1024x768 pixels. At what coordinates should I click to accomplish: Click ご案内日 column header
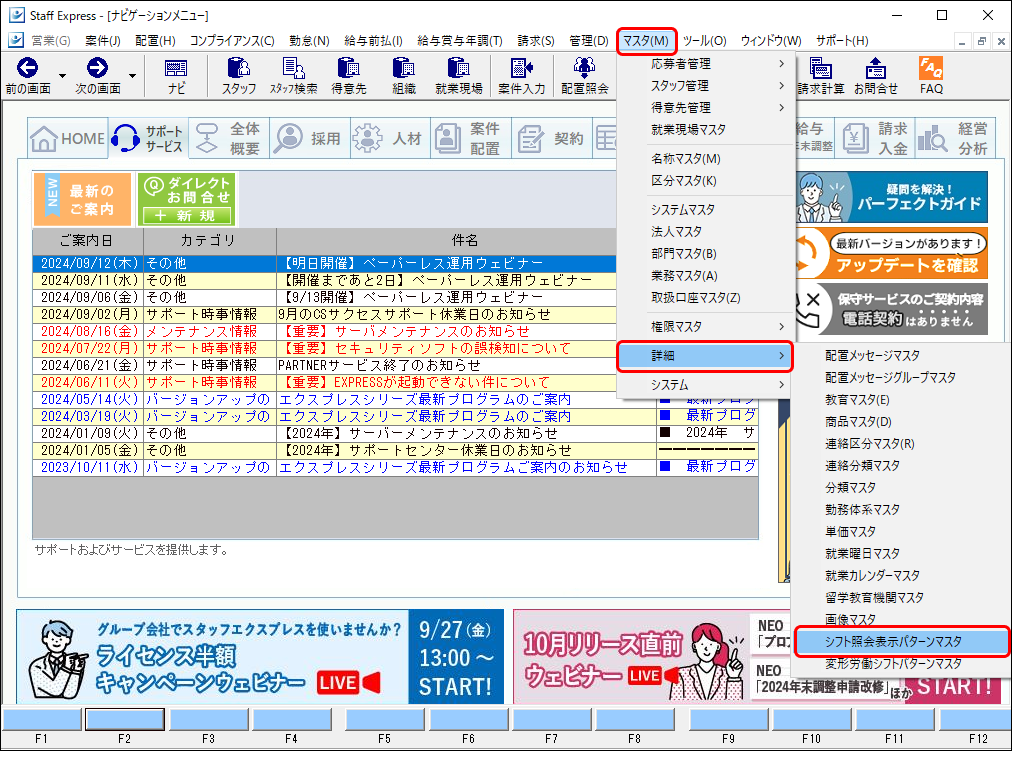pos(88,241)
